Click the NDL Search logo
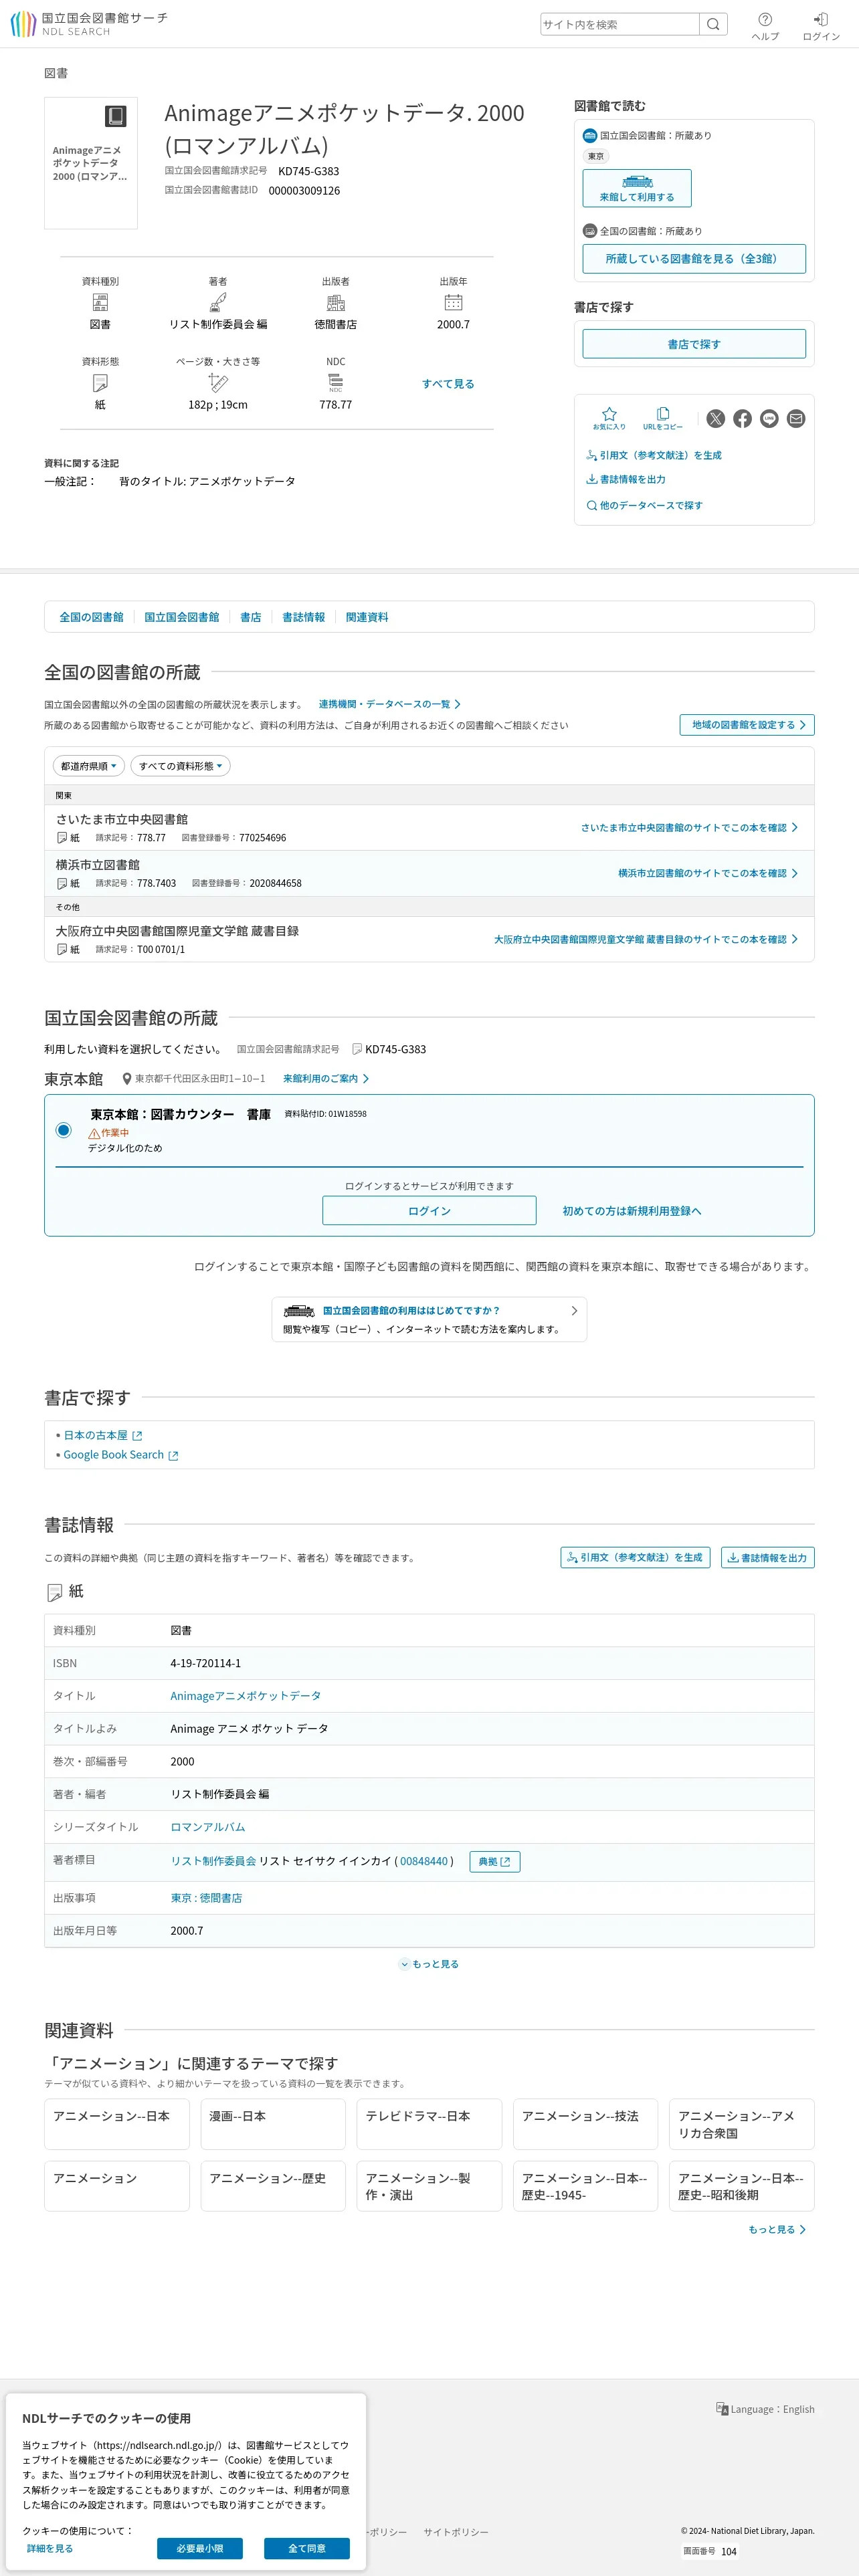Viewport: 859px width, 2576px height. coord(89,24)
